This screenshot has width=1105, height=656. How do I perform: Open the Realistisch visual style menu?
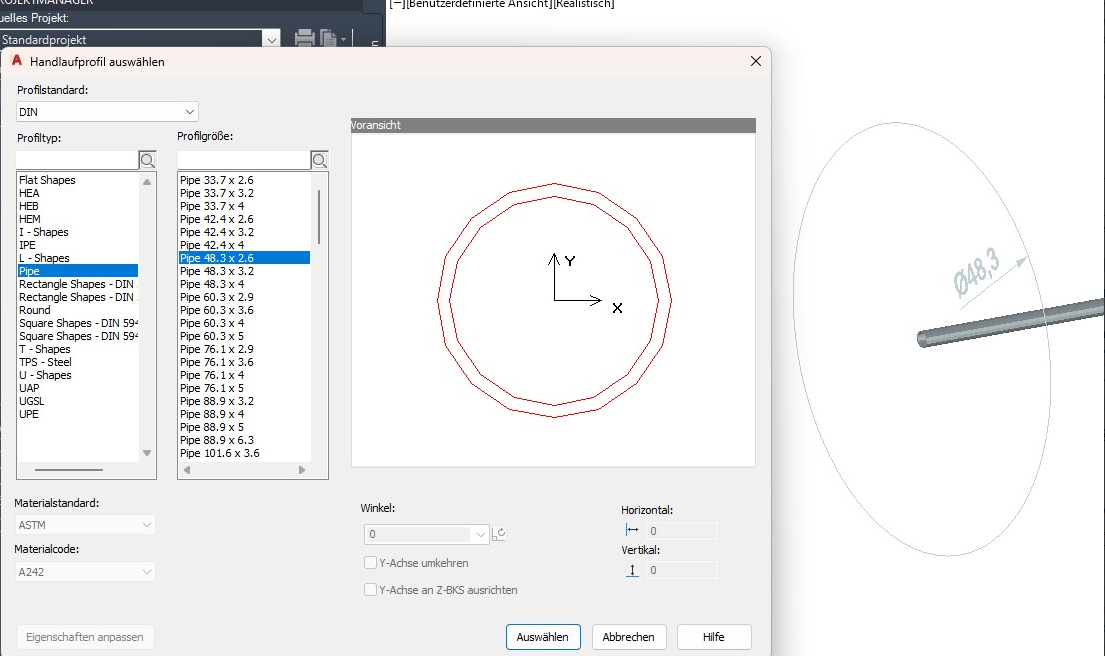pyautogui.click(x=581, y=4)
